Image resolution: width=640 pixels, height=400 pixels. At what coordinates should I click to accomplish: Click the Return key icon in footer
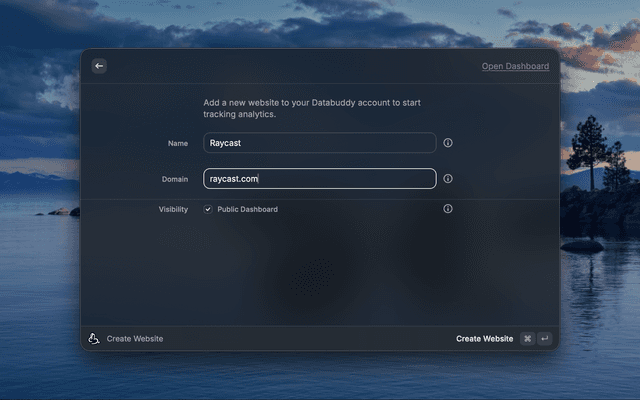point(544,339)
